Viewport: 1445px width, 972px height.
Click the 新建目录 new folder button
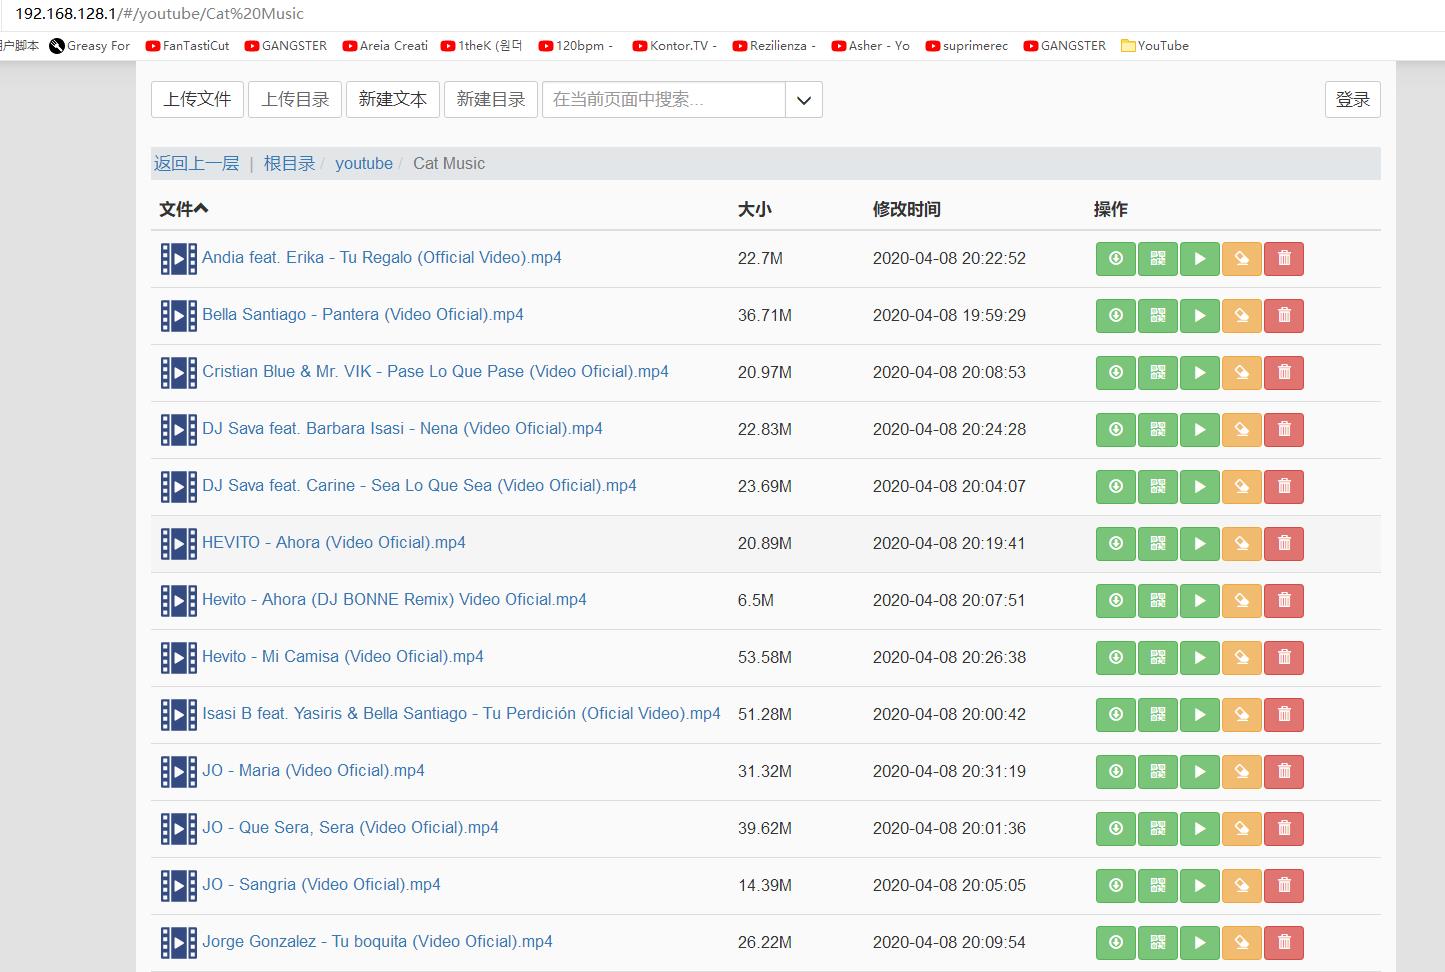[490, 100]
